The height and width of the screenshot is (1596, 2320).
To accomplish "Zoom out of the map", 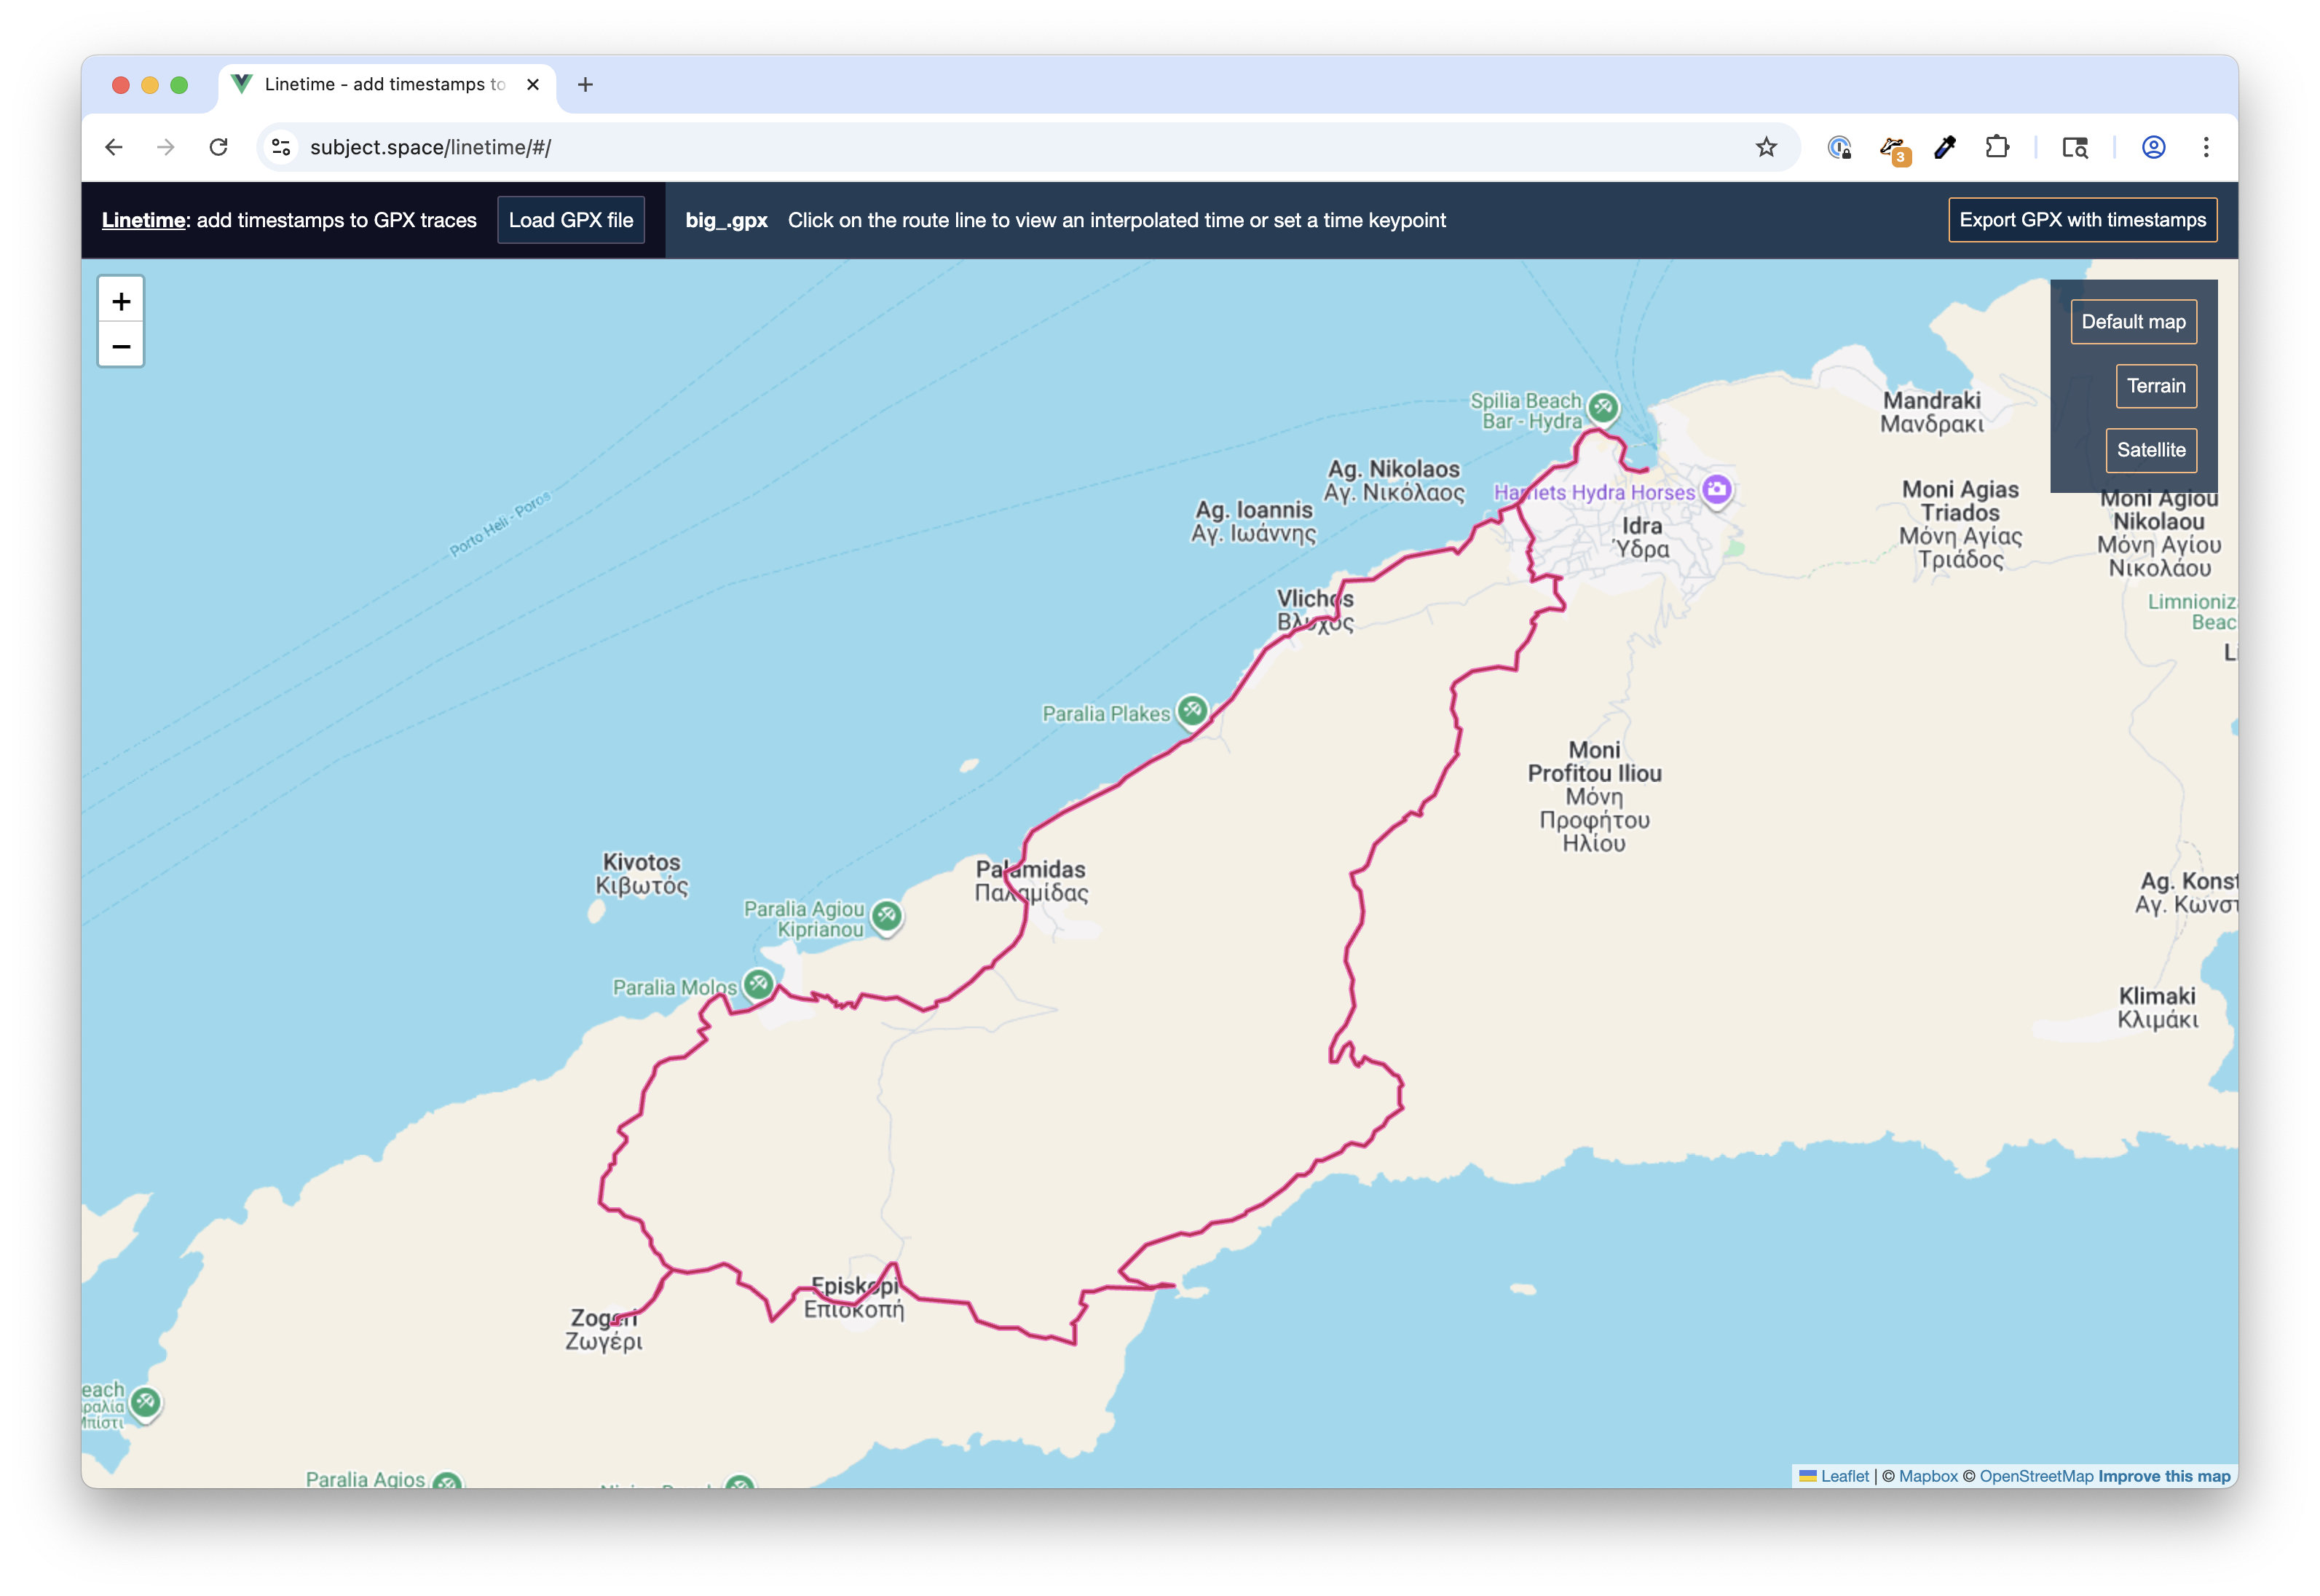I will coord(121,346).
